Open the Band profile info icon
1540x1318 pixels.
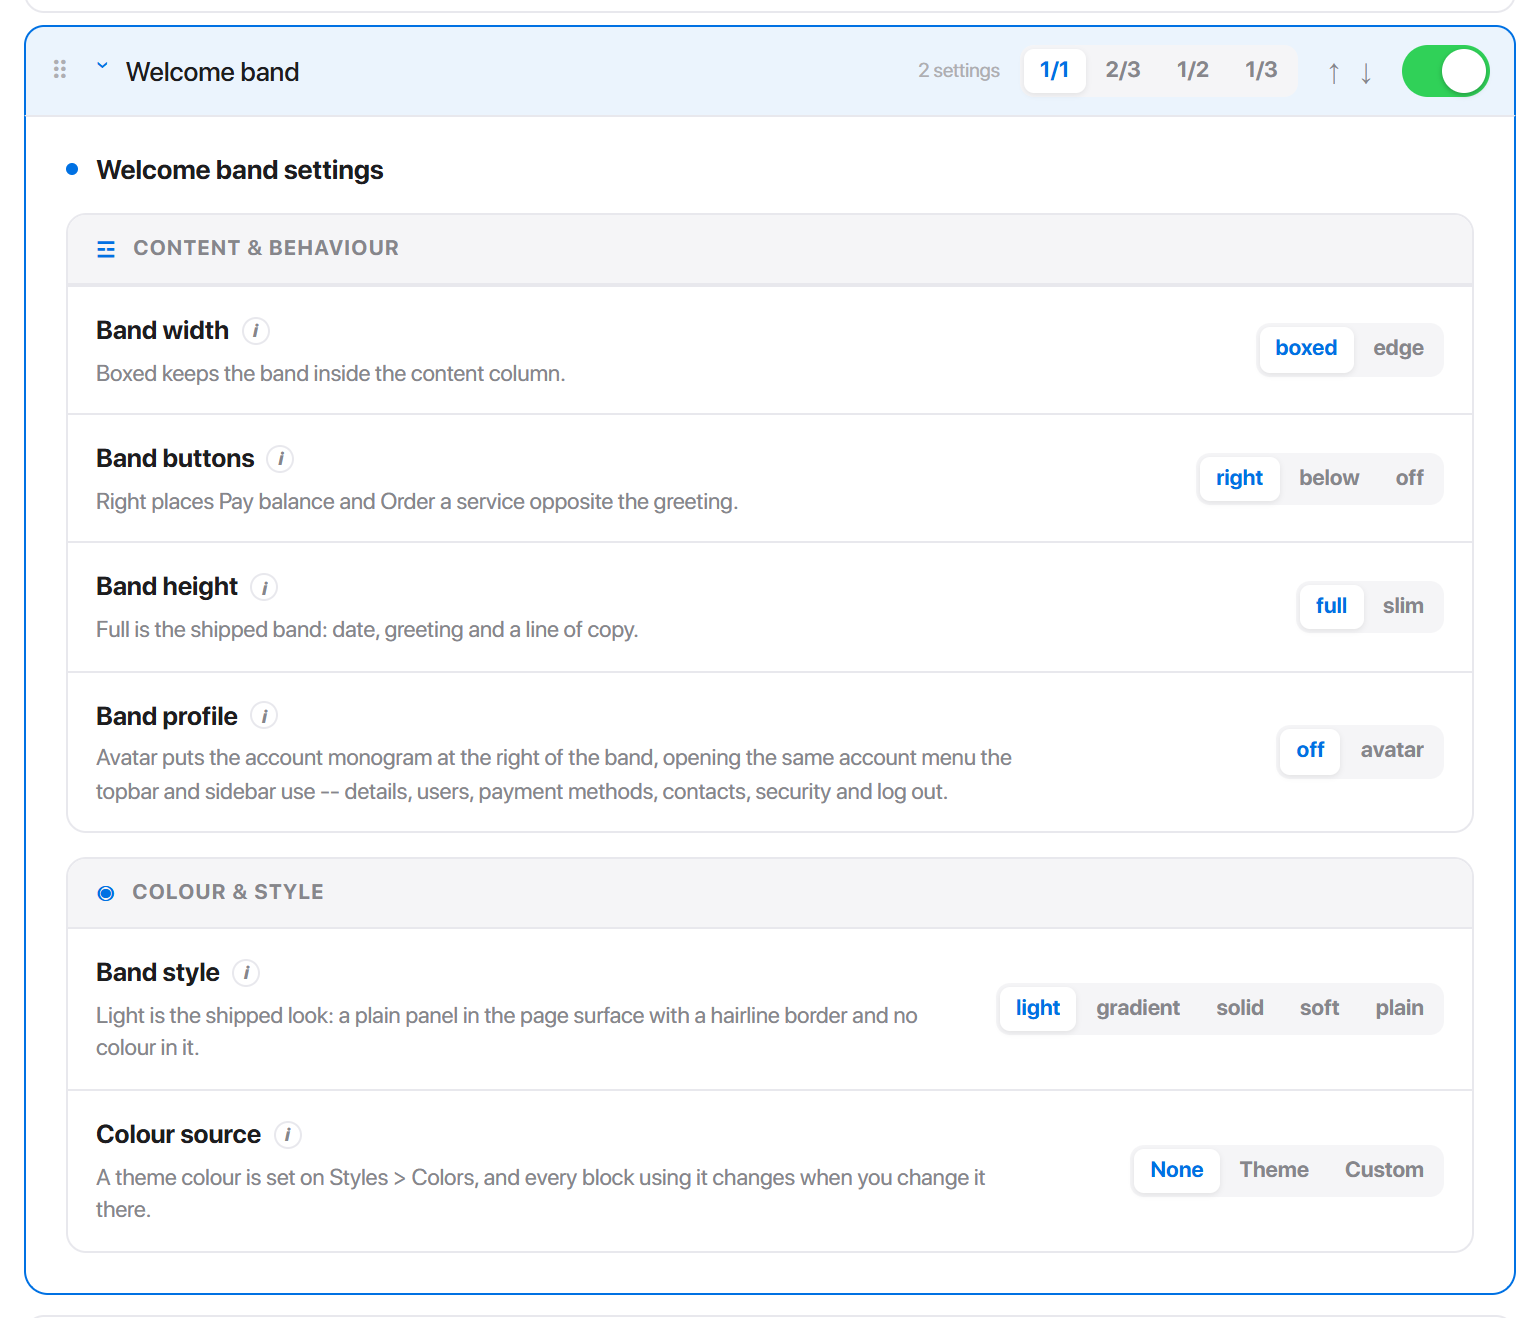tap(264, 716)
